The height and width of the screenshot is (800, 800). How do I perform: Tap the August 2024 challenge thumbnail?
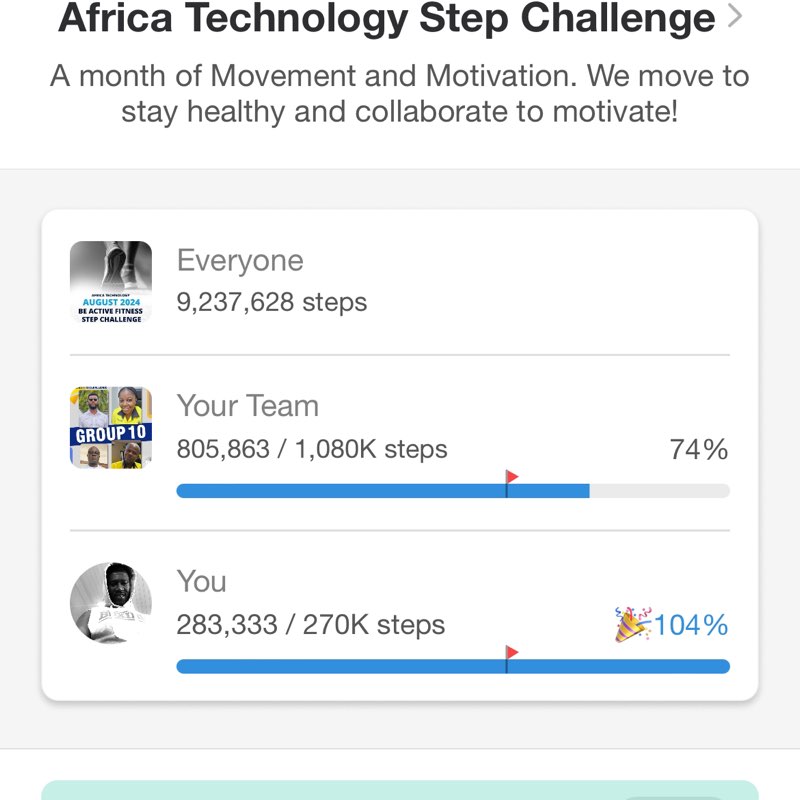click(x=111, y=283)
